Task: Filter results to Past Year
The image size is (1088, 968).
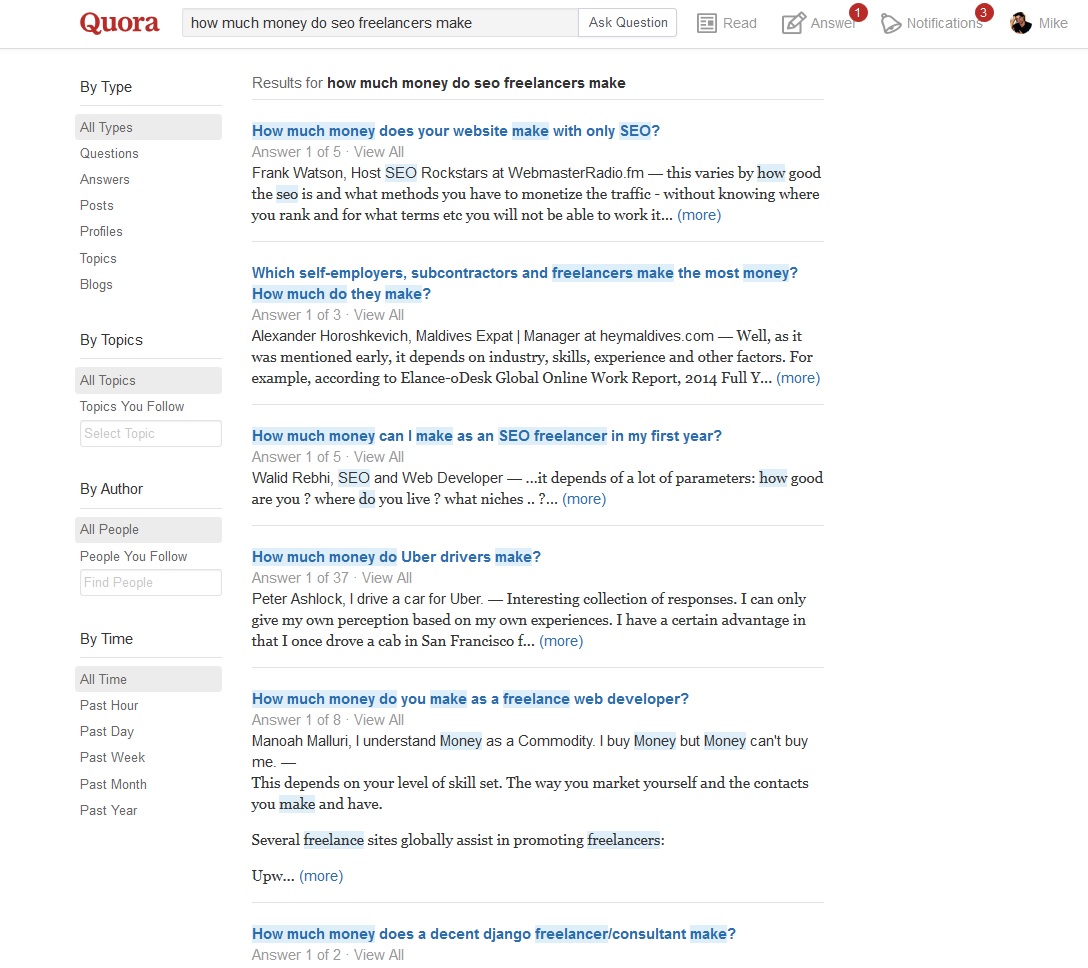Action: click(108, 810)
